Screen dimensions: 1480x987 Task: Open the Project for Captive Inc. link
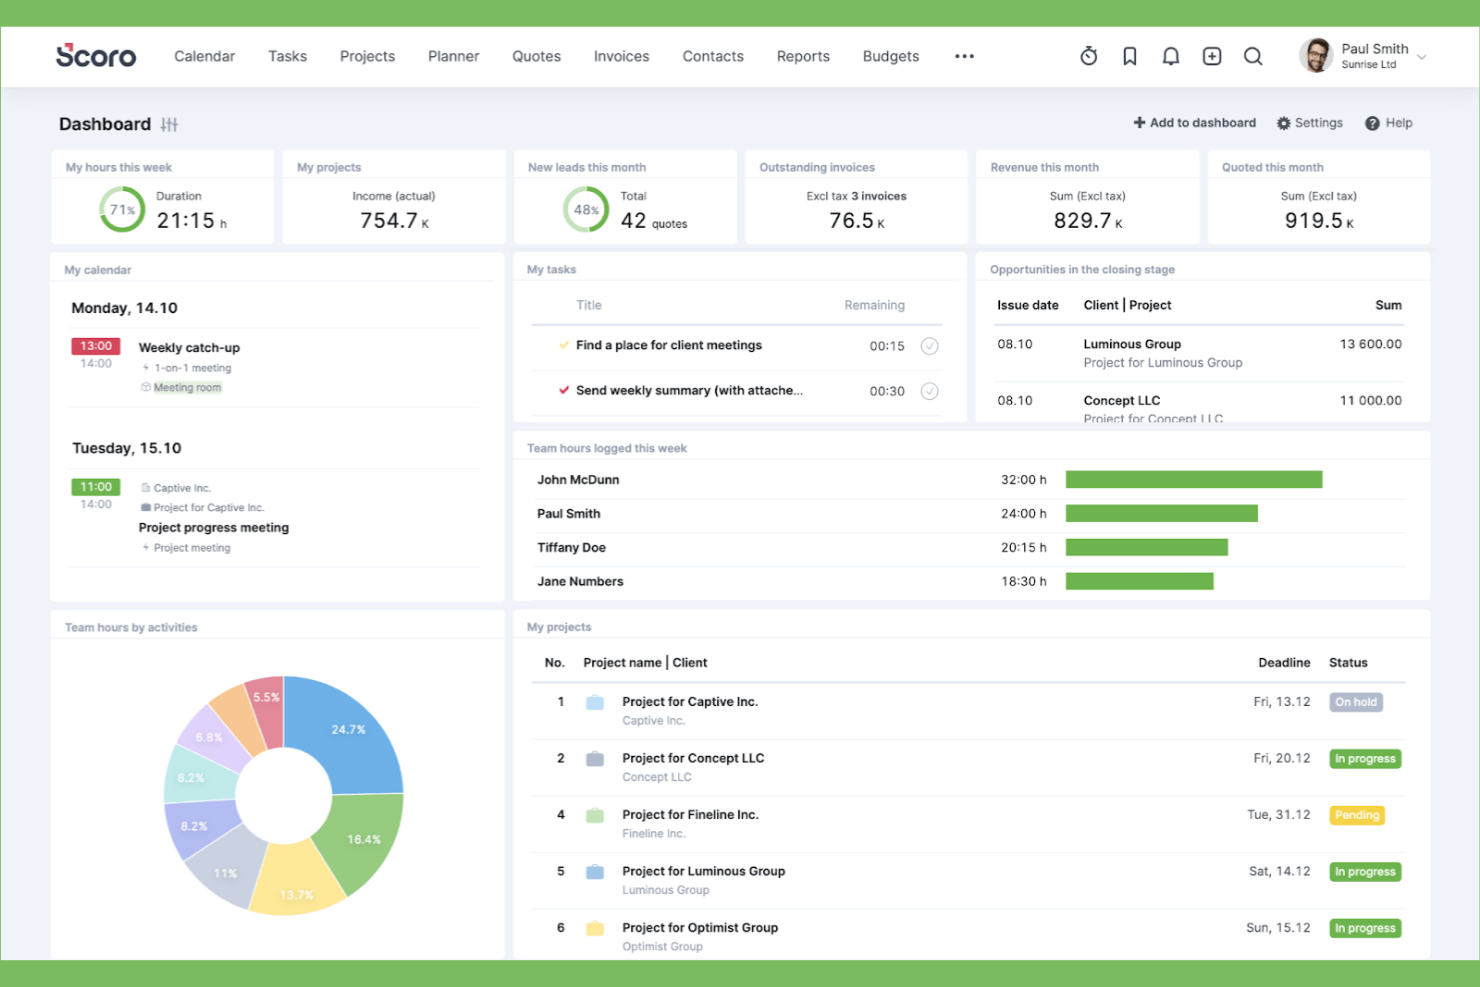point(690,702)
